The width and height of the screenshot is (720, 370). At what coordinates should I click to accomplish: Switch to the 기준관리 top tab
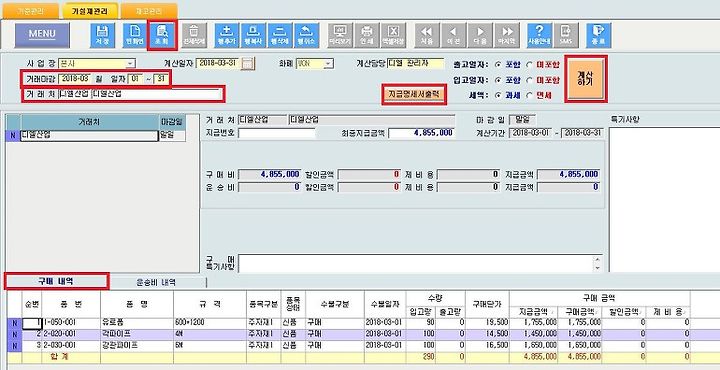pos(30,11)
